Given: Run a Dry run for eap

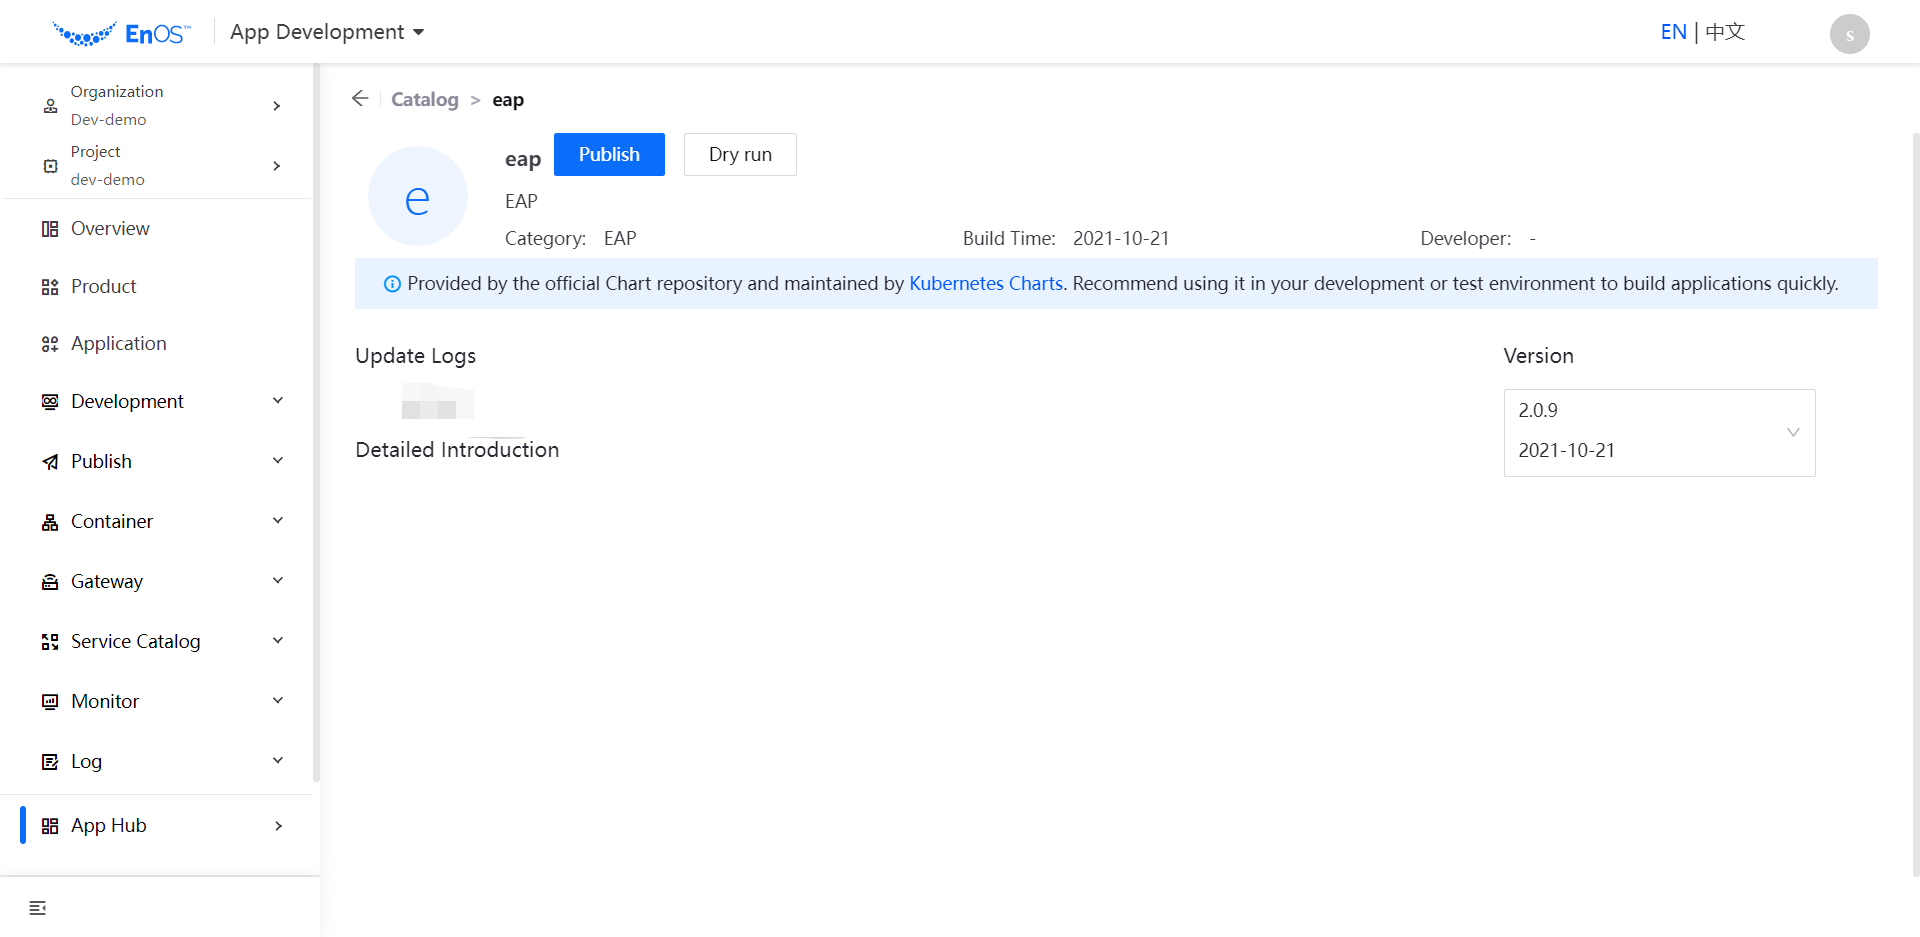Looking at the screenshot, I should tap(739, 154).
